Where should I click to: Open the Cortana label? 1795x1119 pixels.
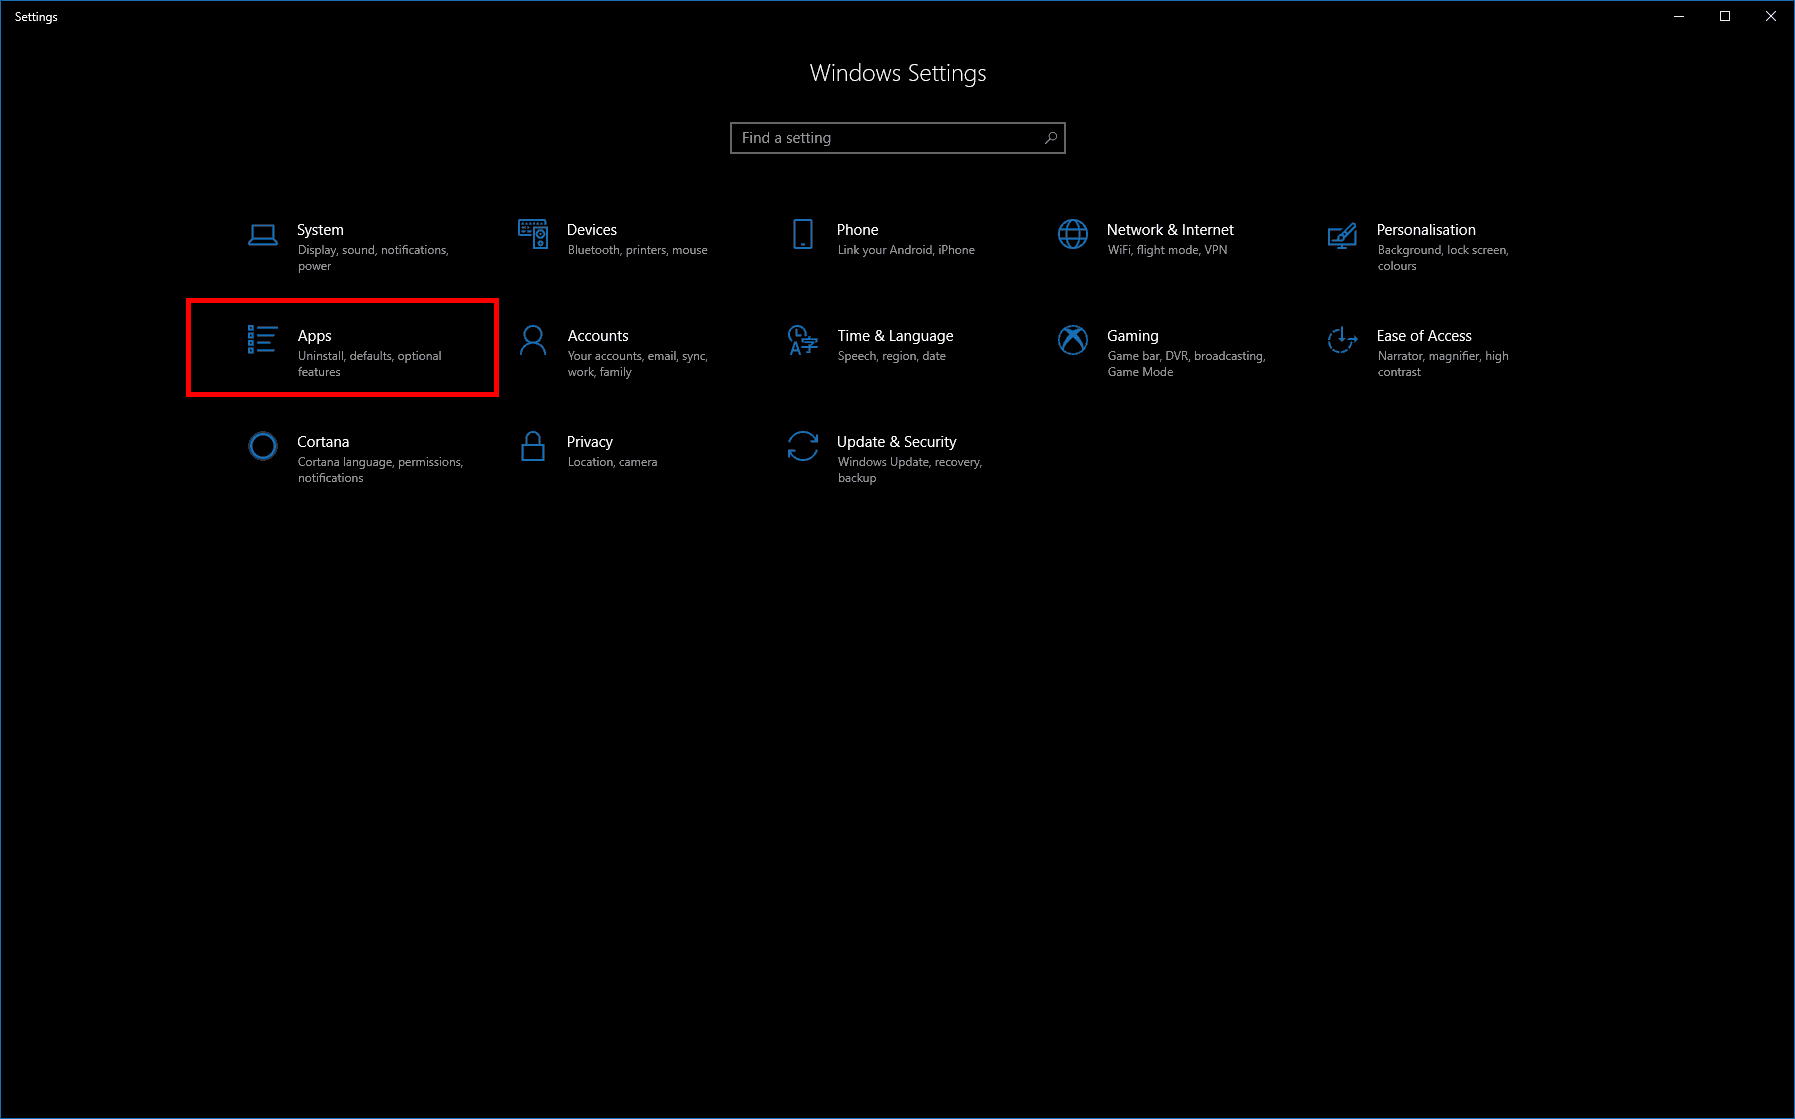[323, 442]
